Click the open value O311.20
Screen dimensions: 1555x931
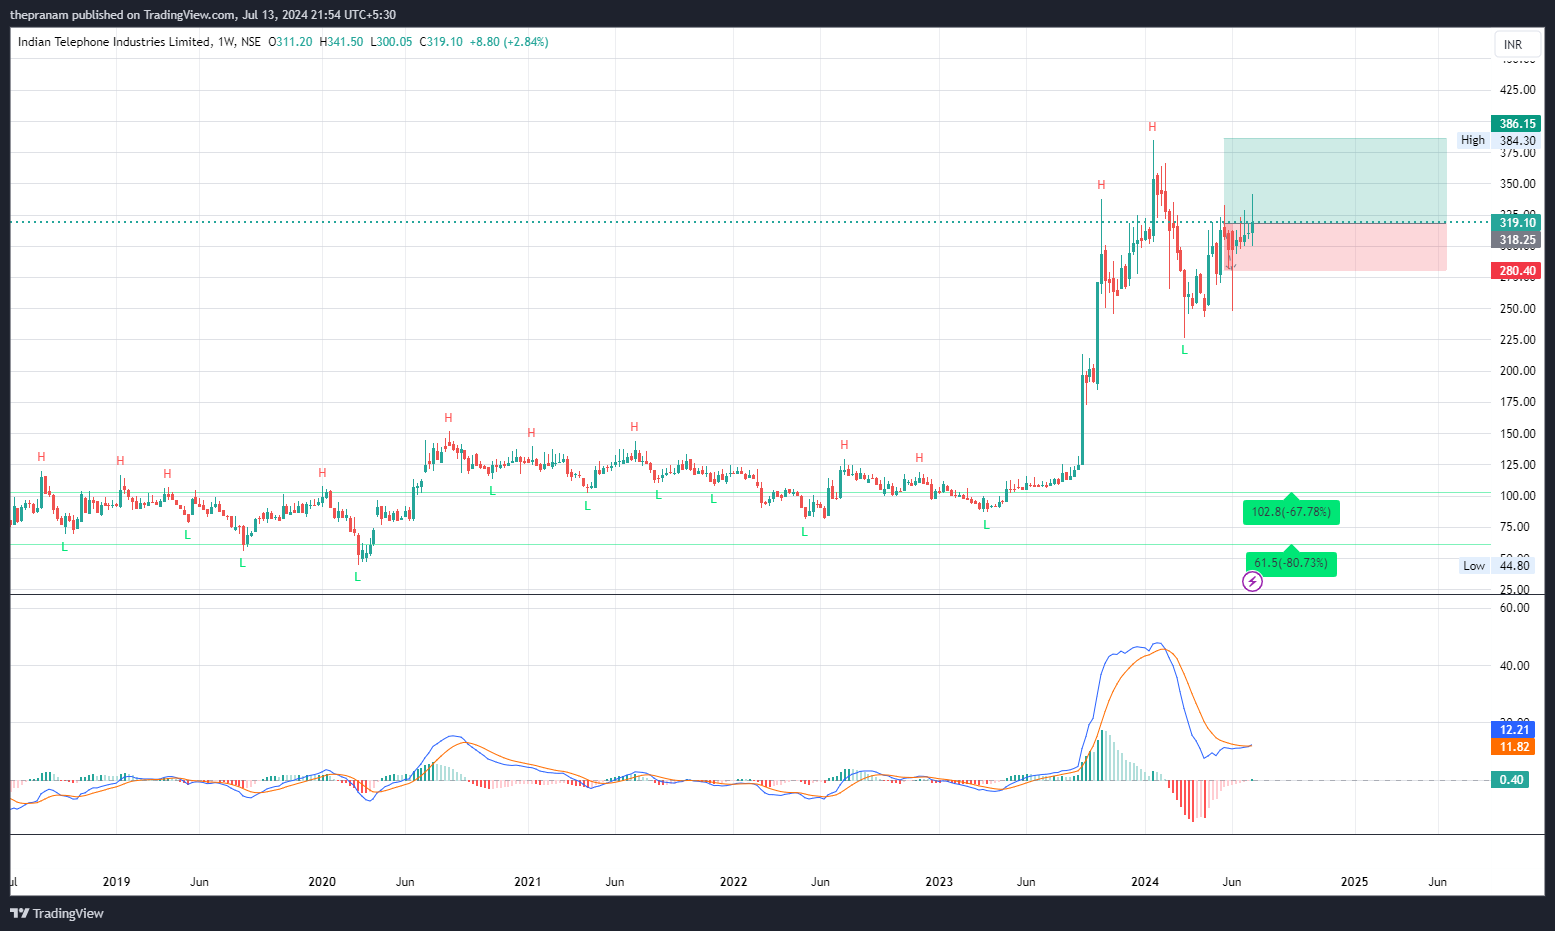coord(291,42)
